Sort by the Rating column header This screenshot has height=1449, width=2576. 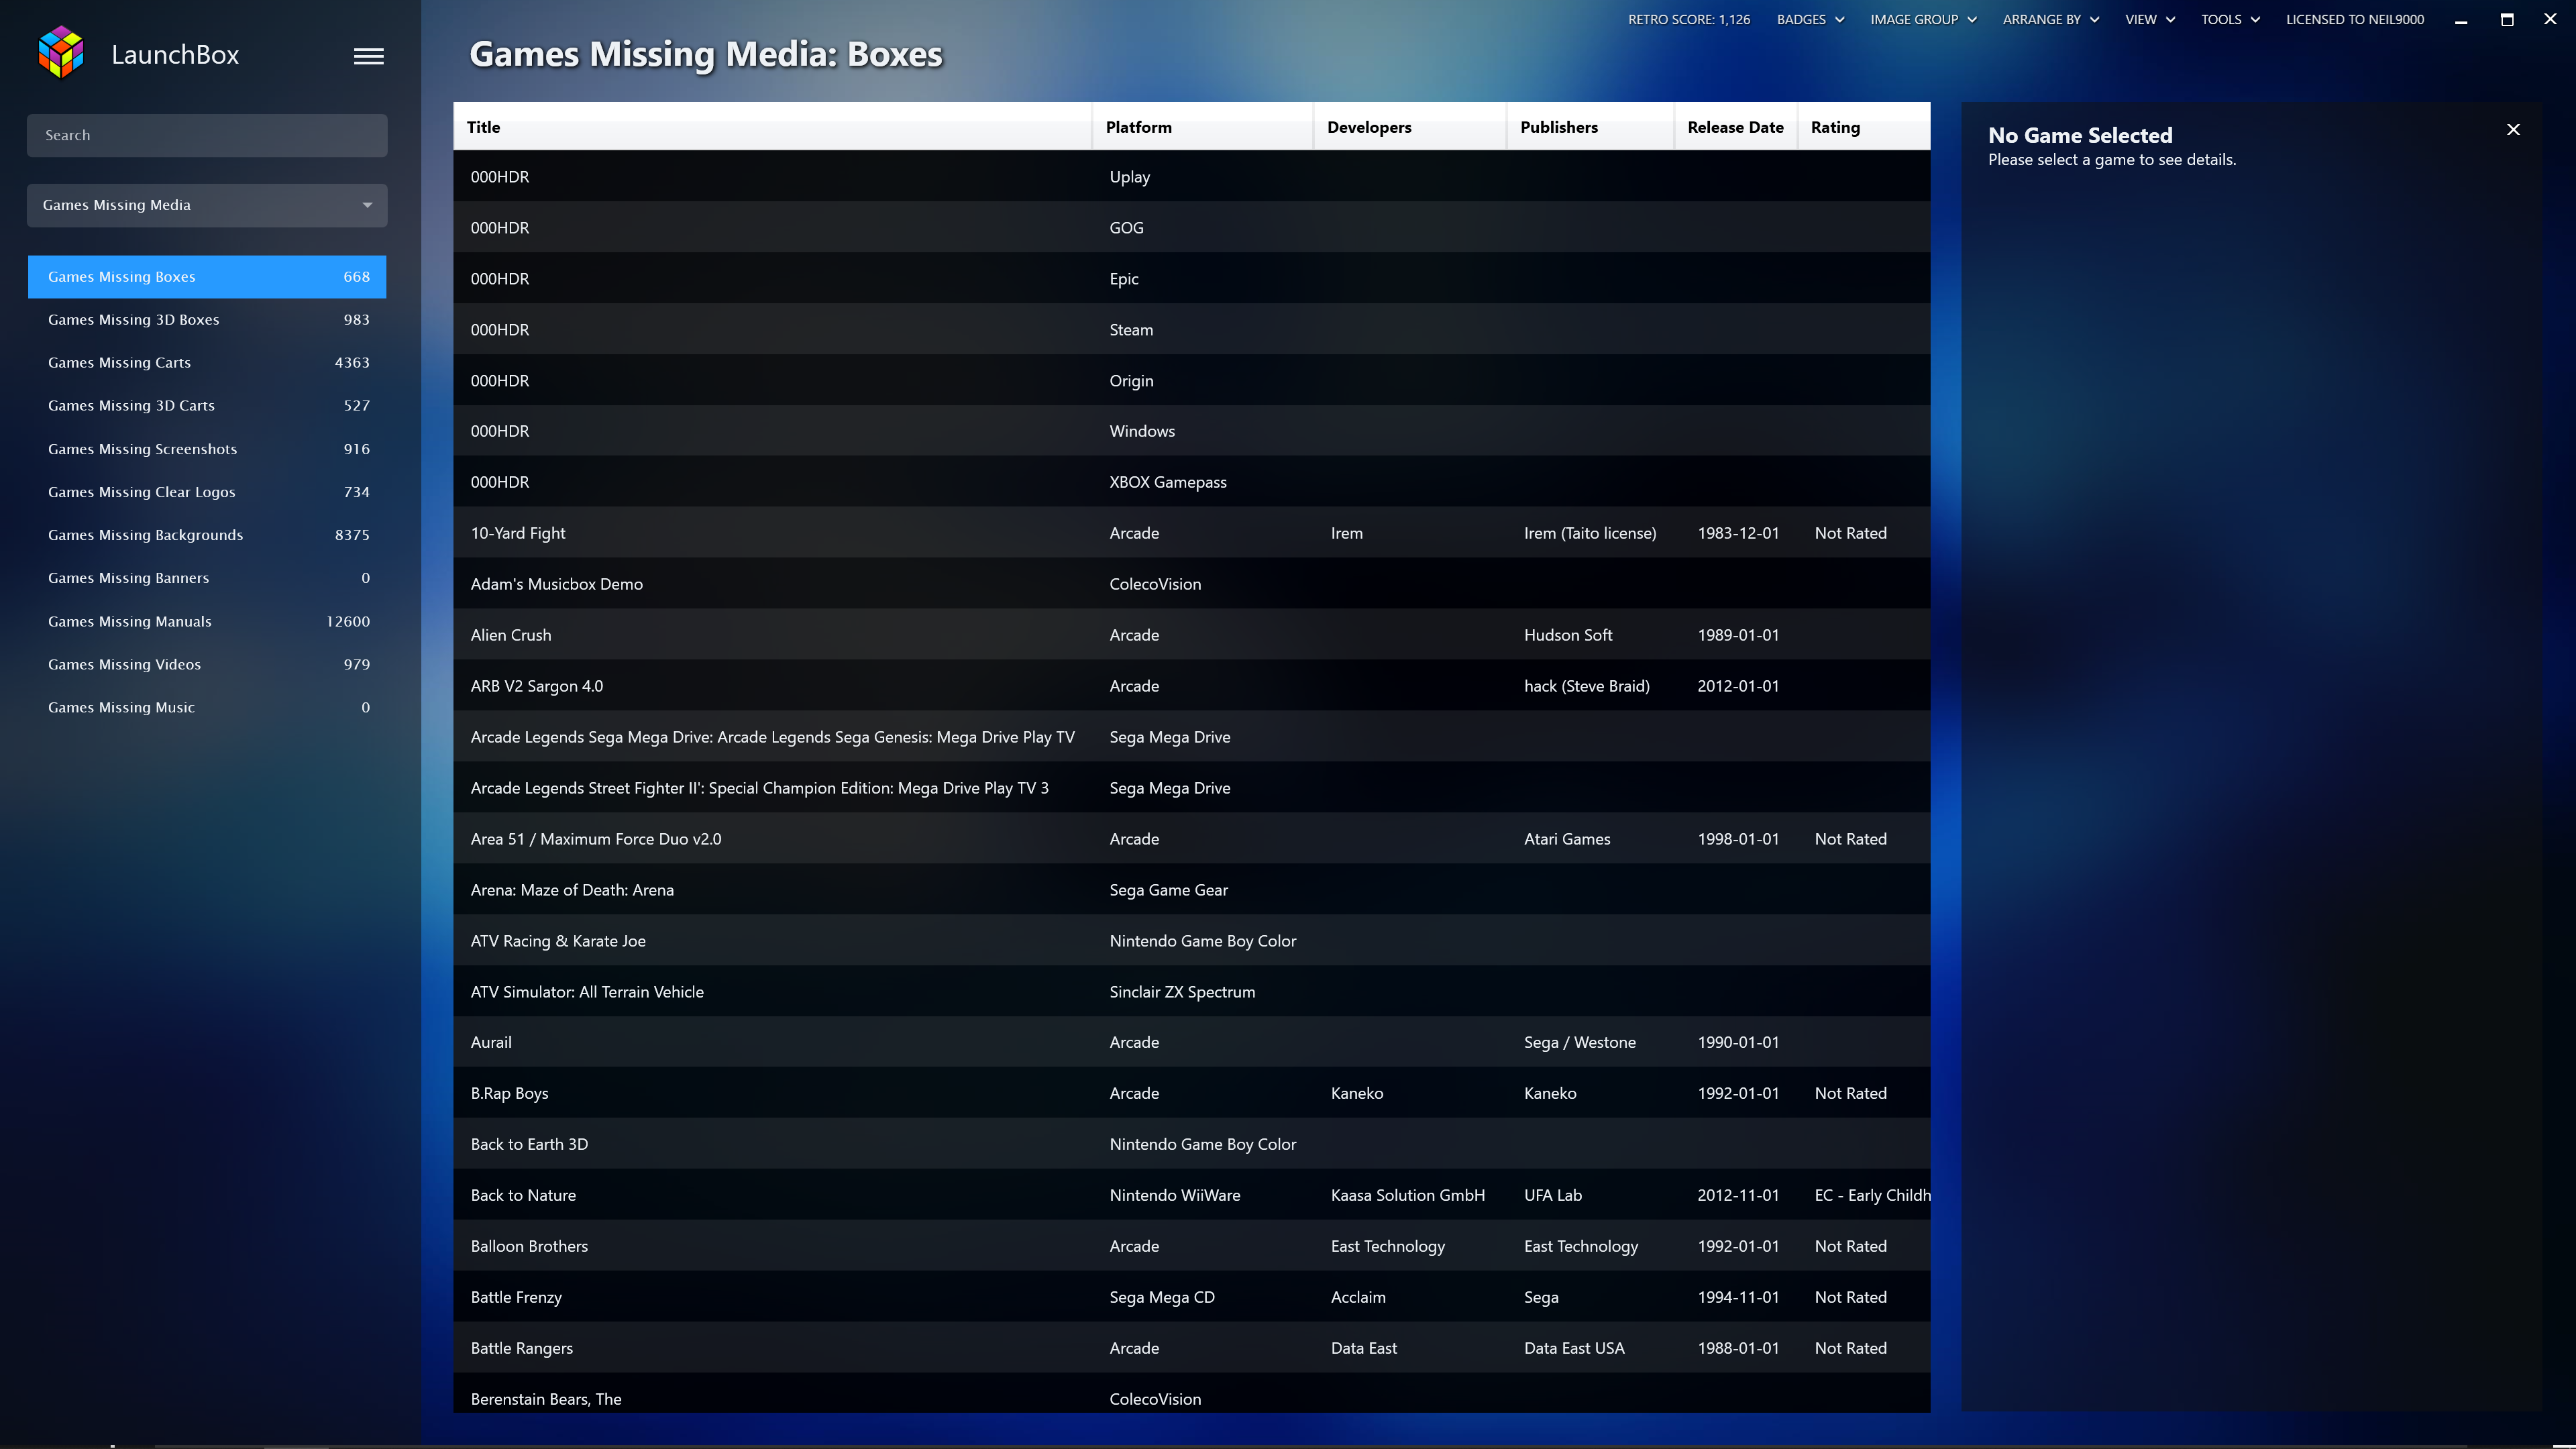1864,127
